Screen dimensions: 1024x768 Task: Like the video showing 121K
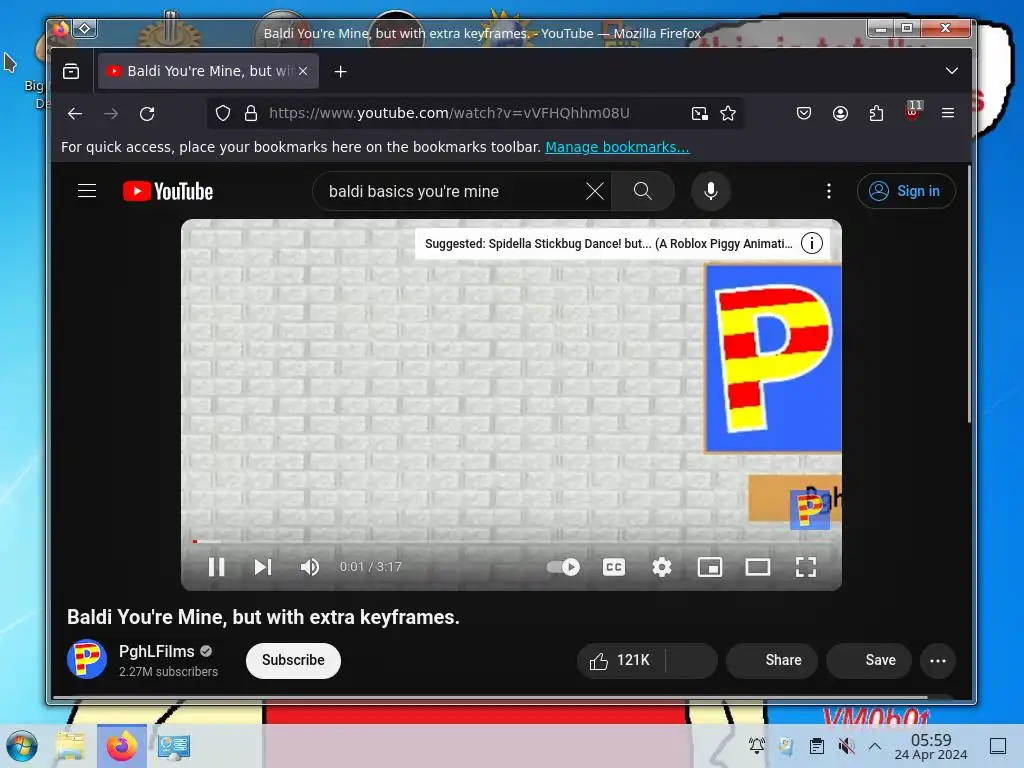620,660
